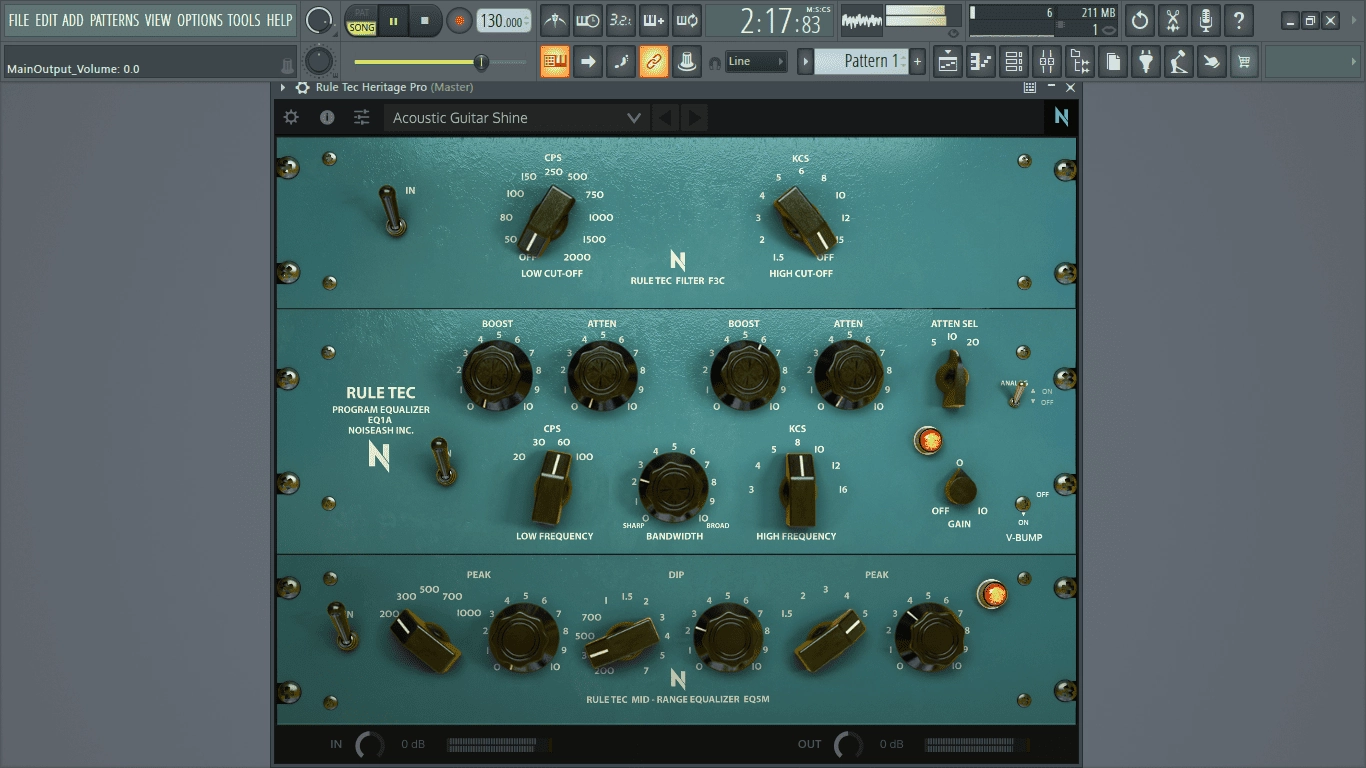This screenshot has height=768, width=1366.
Task: Stop playback
Action: click(x=425, y=21)
